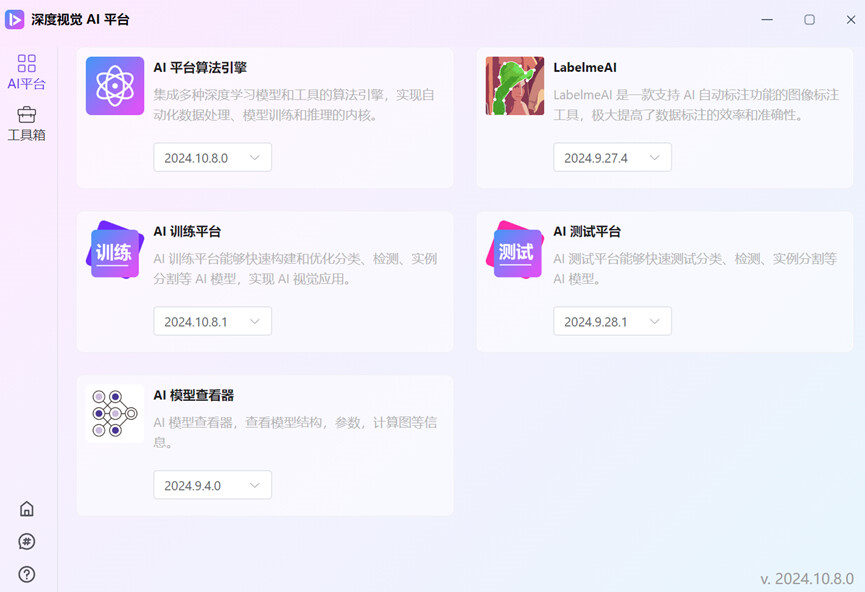Image resolution: width=865 pixels, height=592 pixels.
Task: Go to home via sidebar house icon
Action: coord(26,508)
